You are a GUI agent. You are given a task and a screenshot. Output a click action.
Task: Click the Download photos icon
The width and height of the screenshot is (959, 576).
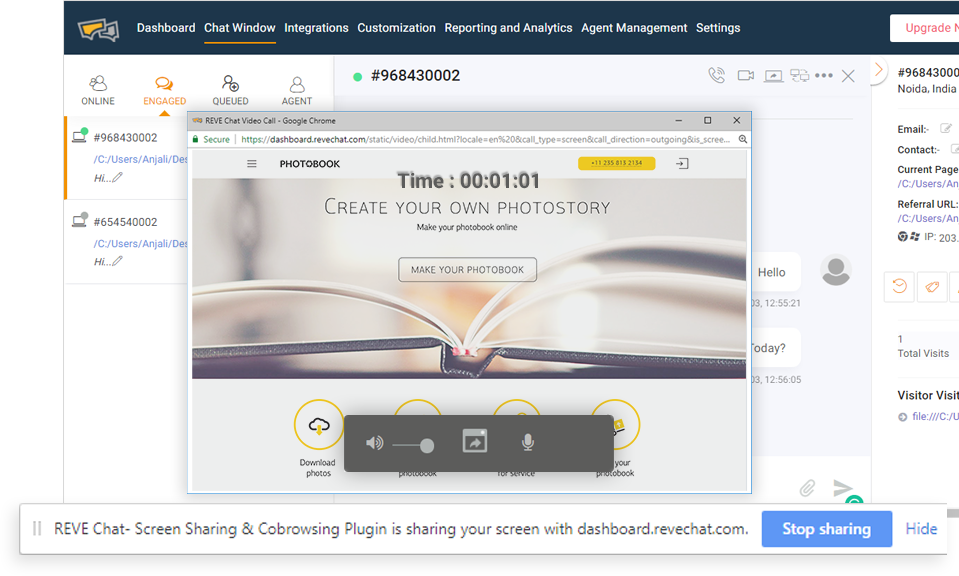319,424
